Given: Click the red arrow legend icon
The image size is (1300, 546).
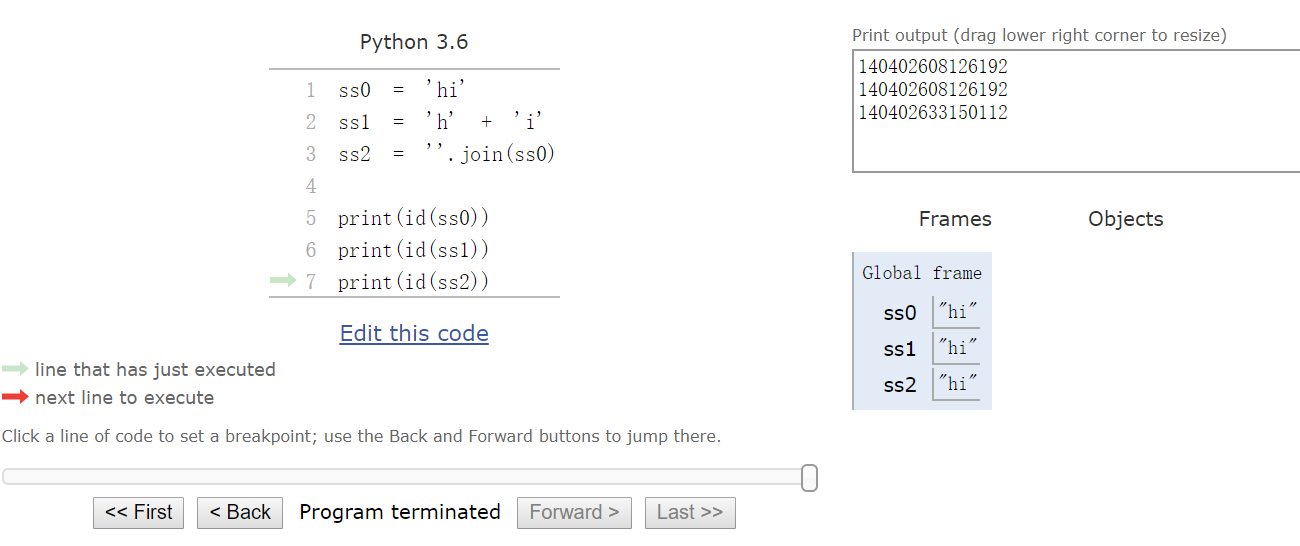Looking at the screenshot, I should (15, 397).
